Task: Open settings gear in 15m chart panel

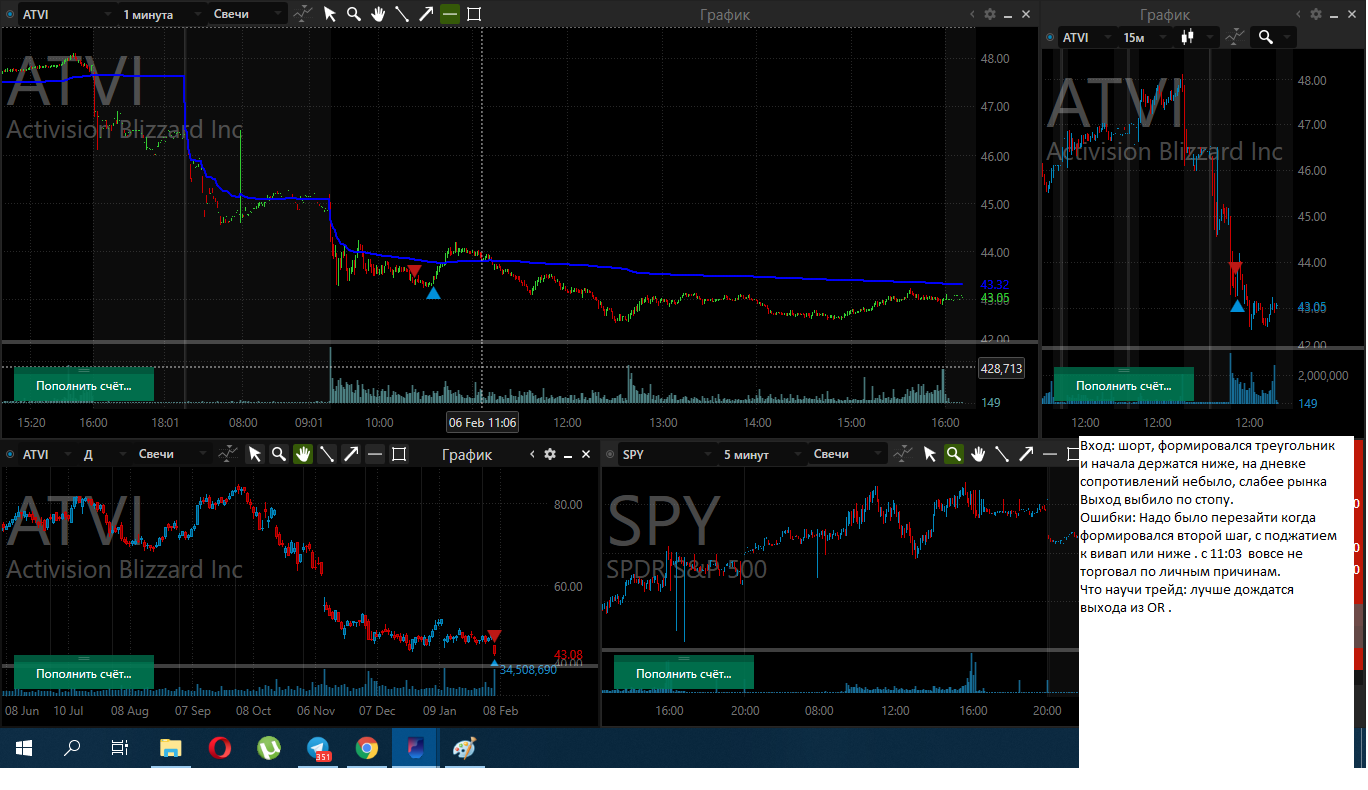Action: pyautogui.click(x=1316, y=14)
